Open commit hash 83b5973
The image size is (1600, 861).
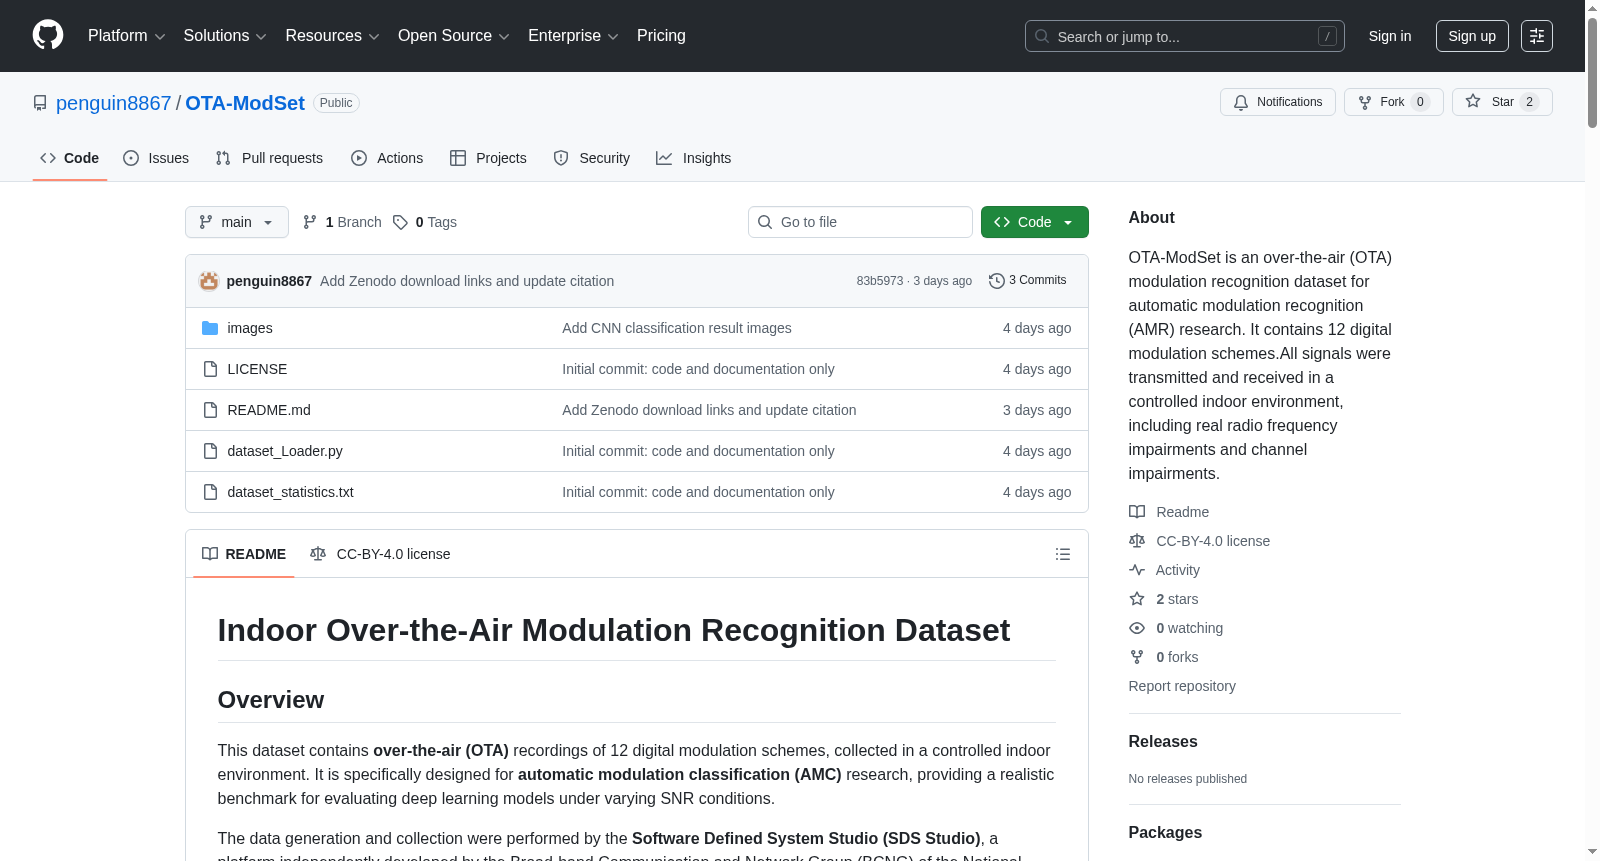(x=880, y=281)
